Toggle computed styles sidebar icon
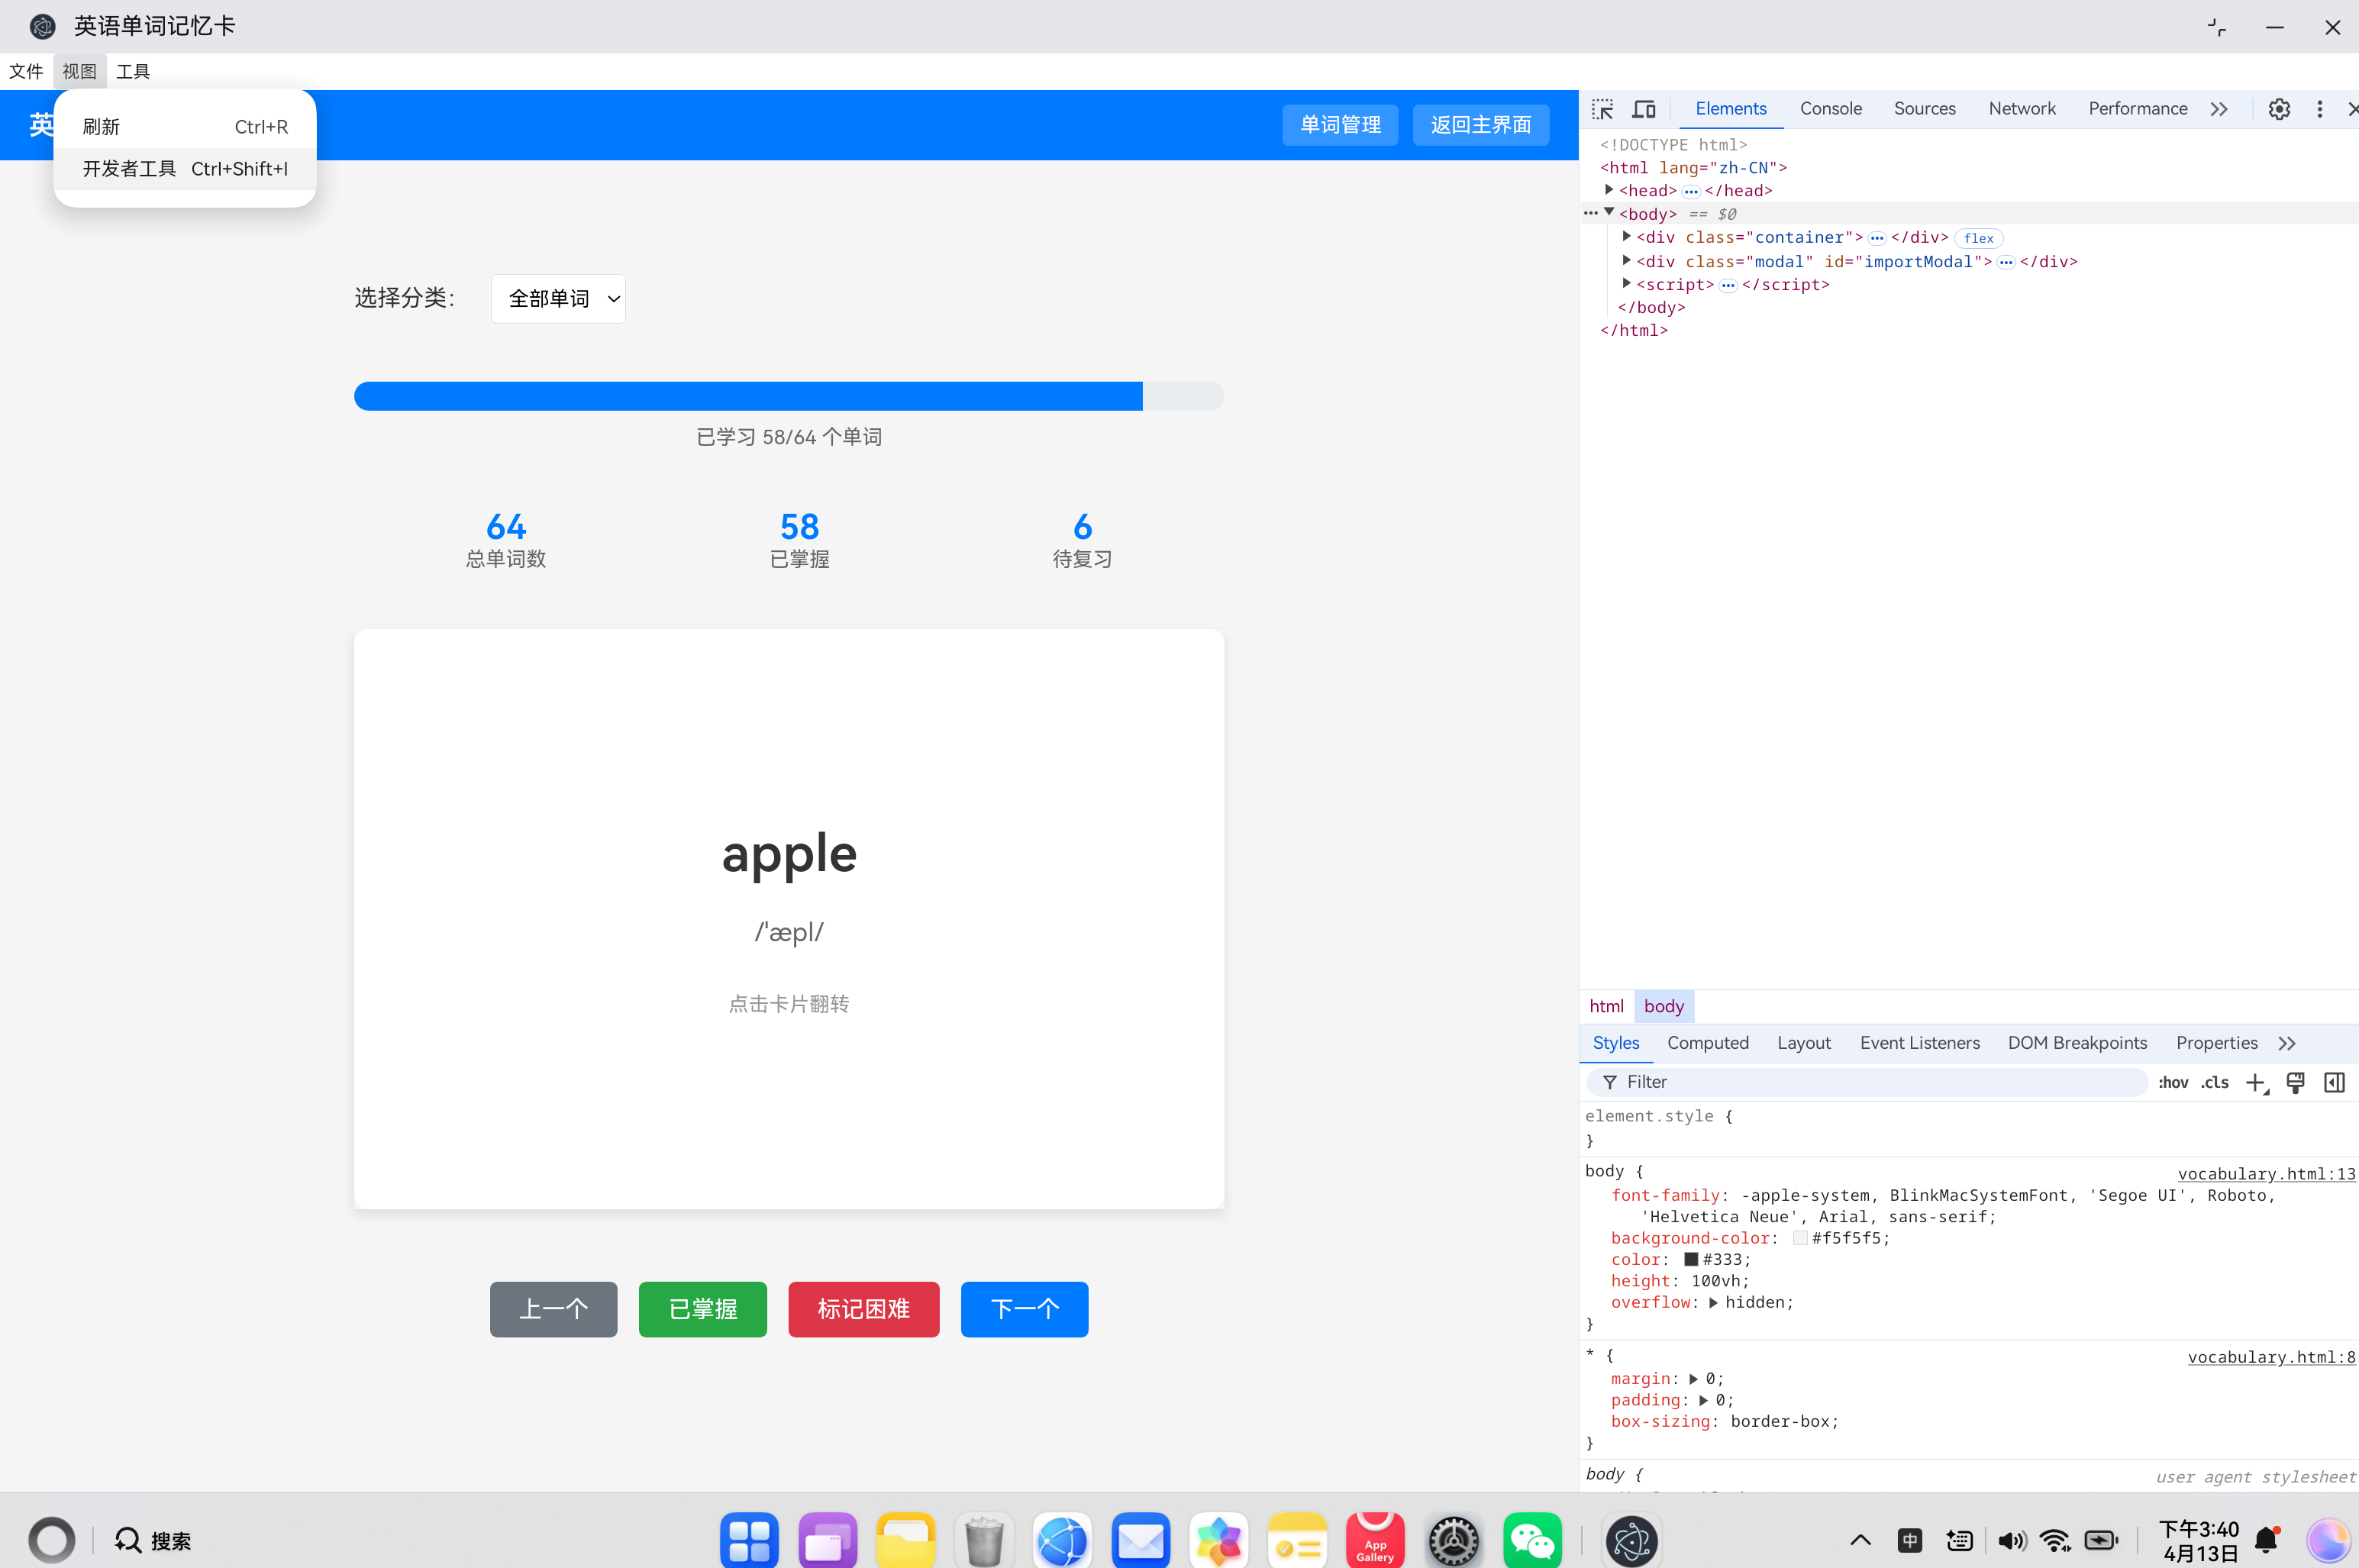 (x=2334, y=1083)
